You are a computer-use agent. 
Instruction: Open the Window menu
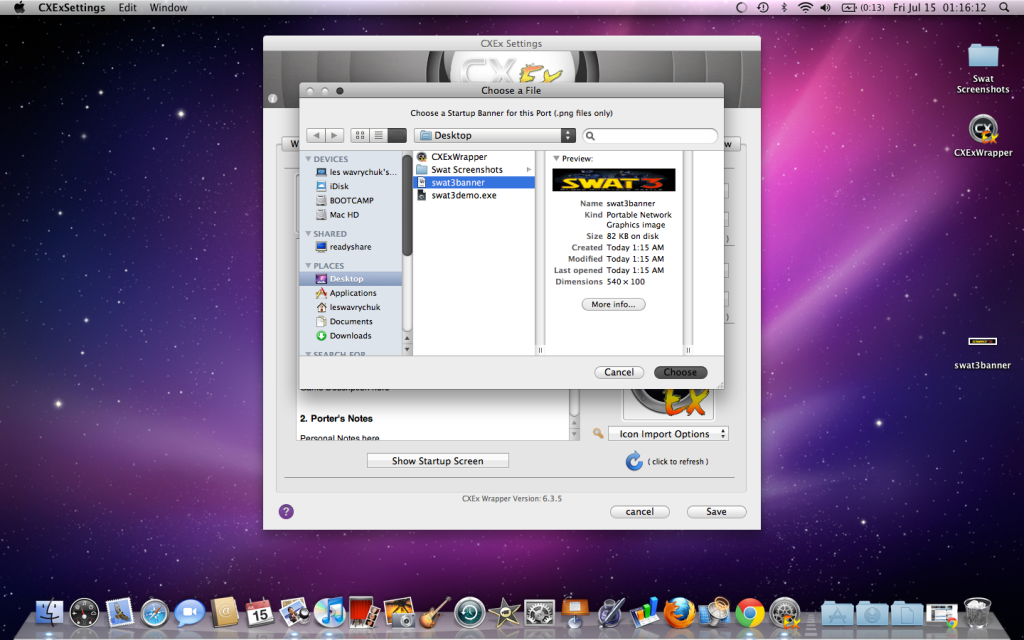[168, 8]
